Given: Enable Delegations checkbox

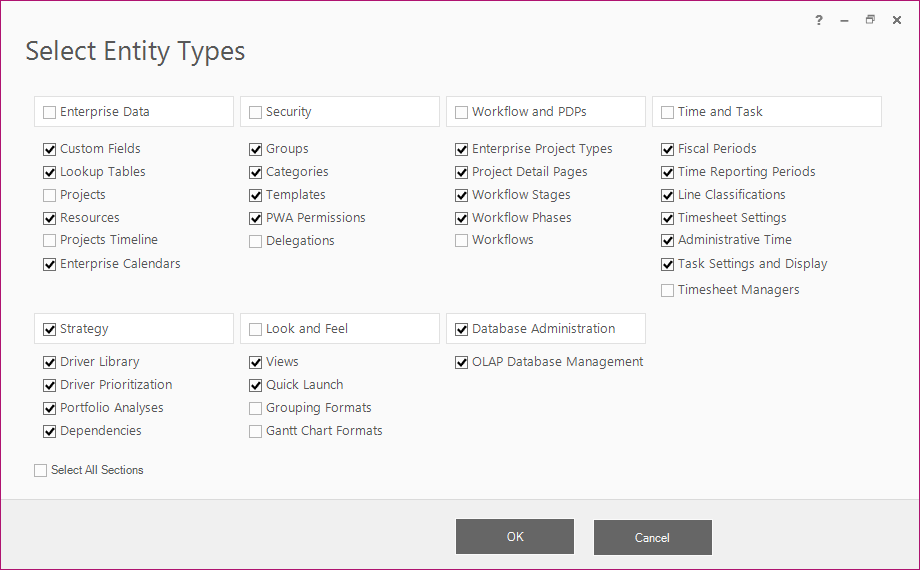Looking at the screenshot, I should click(256, 241).
